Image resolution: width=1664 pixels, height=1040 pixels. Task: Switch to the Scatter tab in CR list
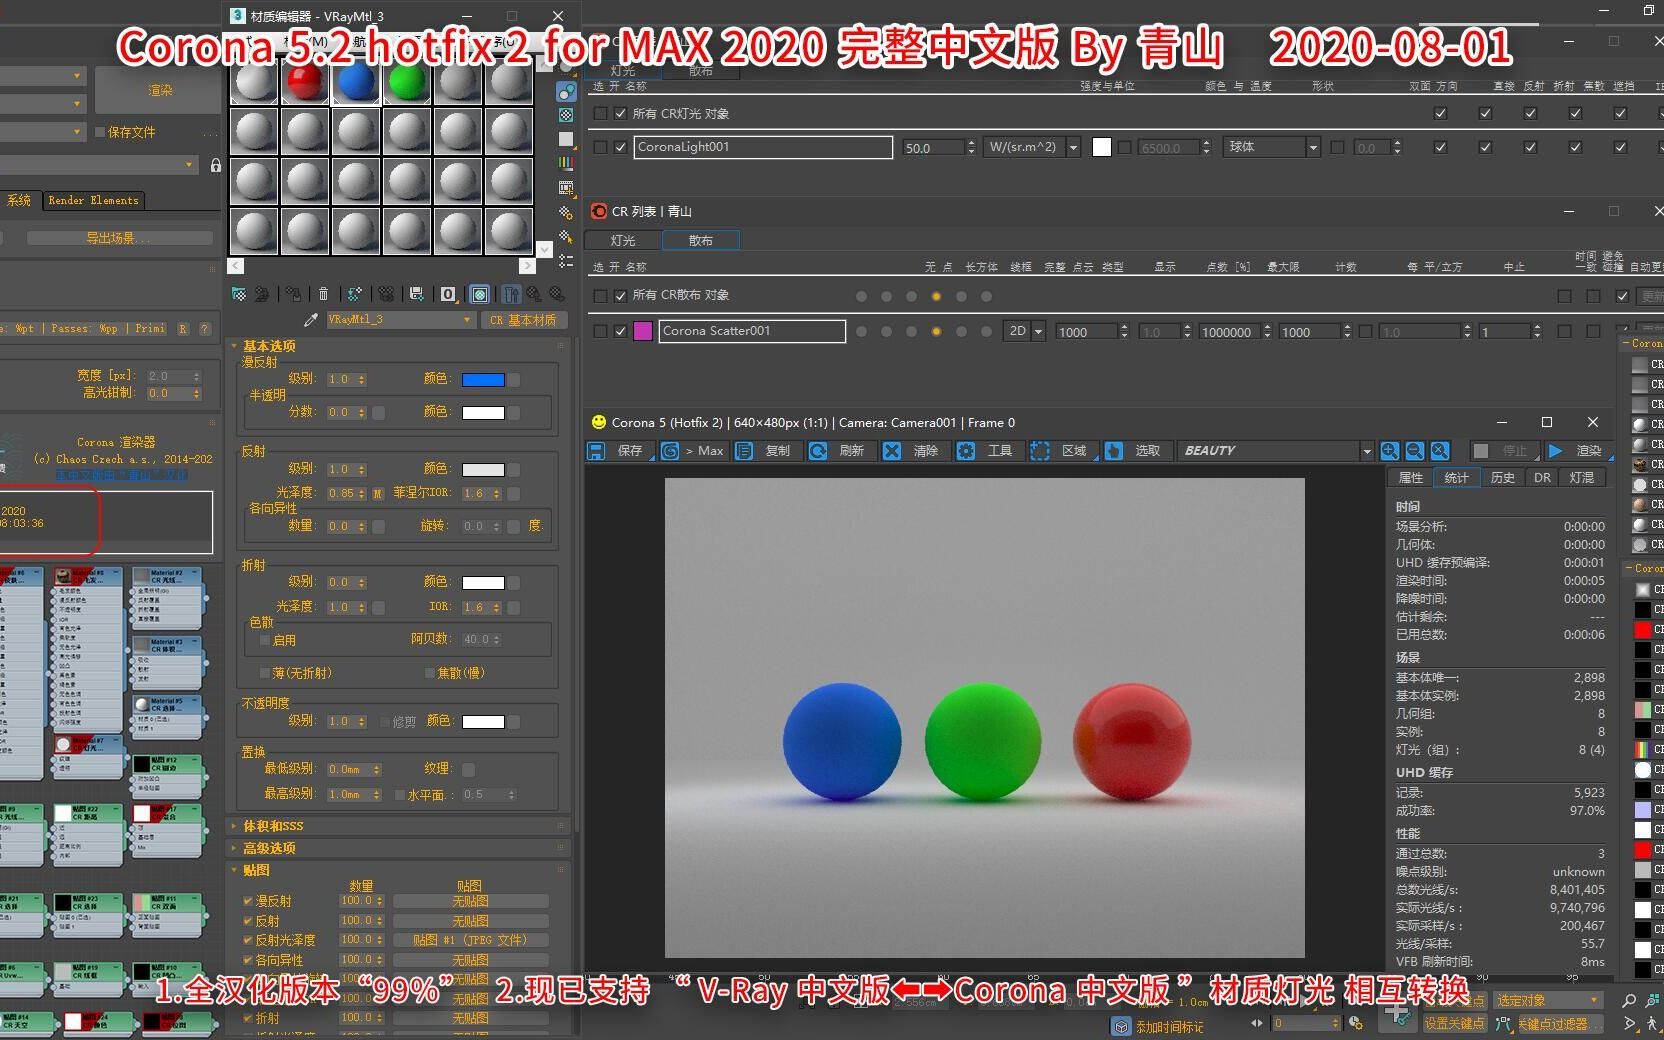click(700, 240)
